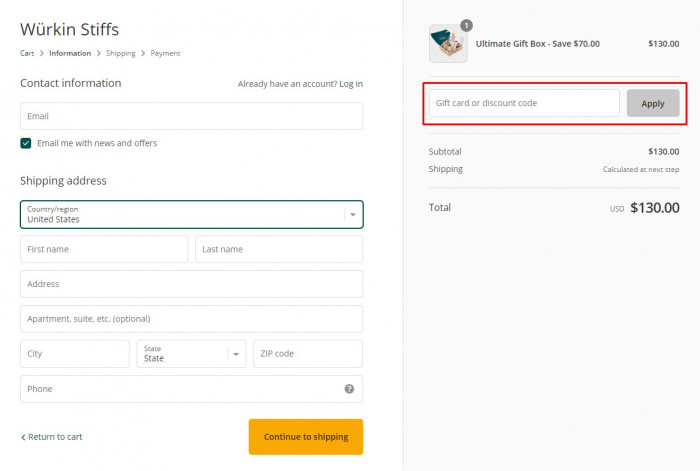Open the State dropdown

pos(191,354)
